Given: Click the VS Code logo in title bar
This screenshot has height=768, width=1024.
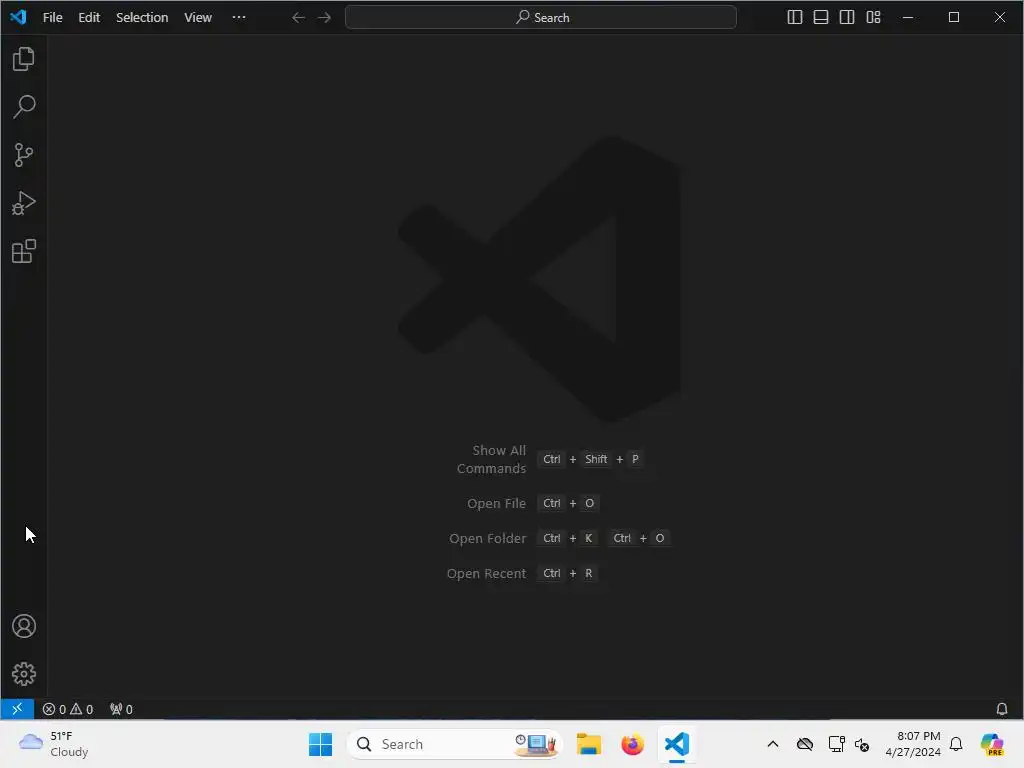Looking at the screenshot, I should point(18,17).
